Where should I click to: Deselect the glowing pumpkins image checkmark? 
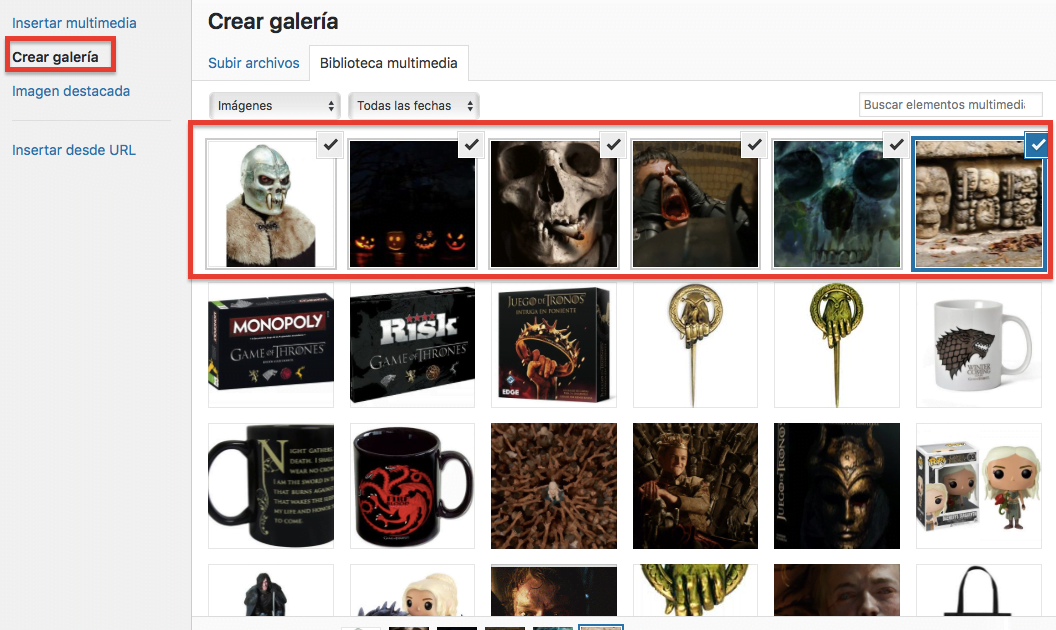(x=471, y=144)
